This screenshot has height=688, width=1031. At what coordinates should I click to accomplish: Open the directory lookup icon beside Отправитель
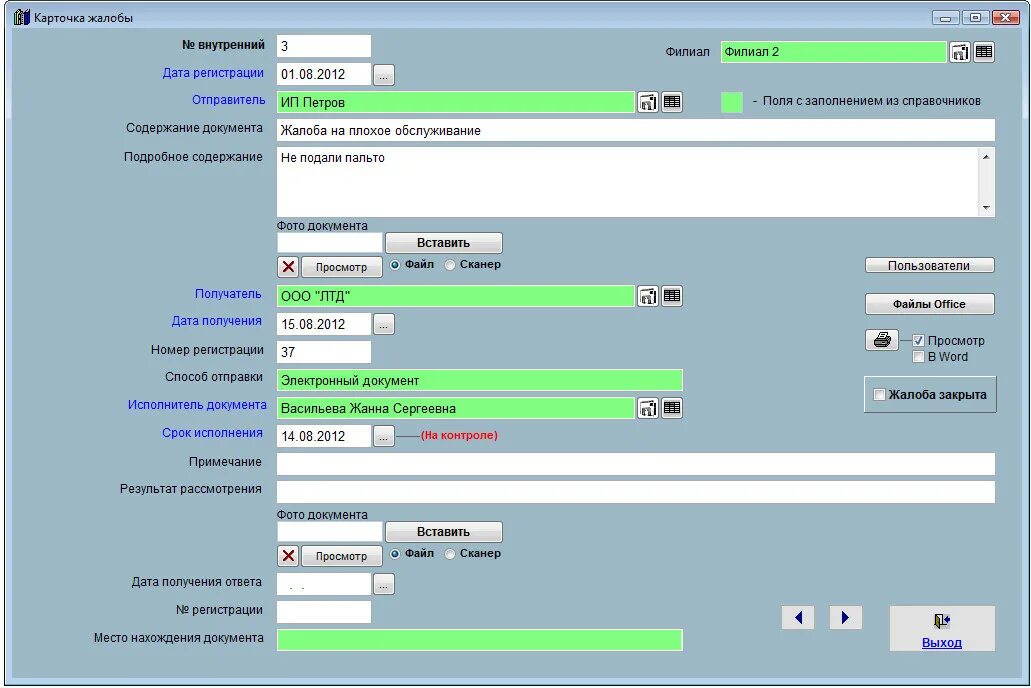tap(648, 102)
